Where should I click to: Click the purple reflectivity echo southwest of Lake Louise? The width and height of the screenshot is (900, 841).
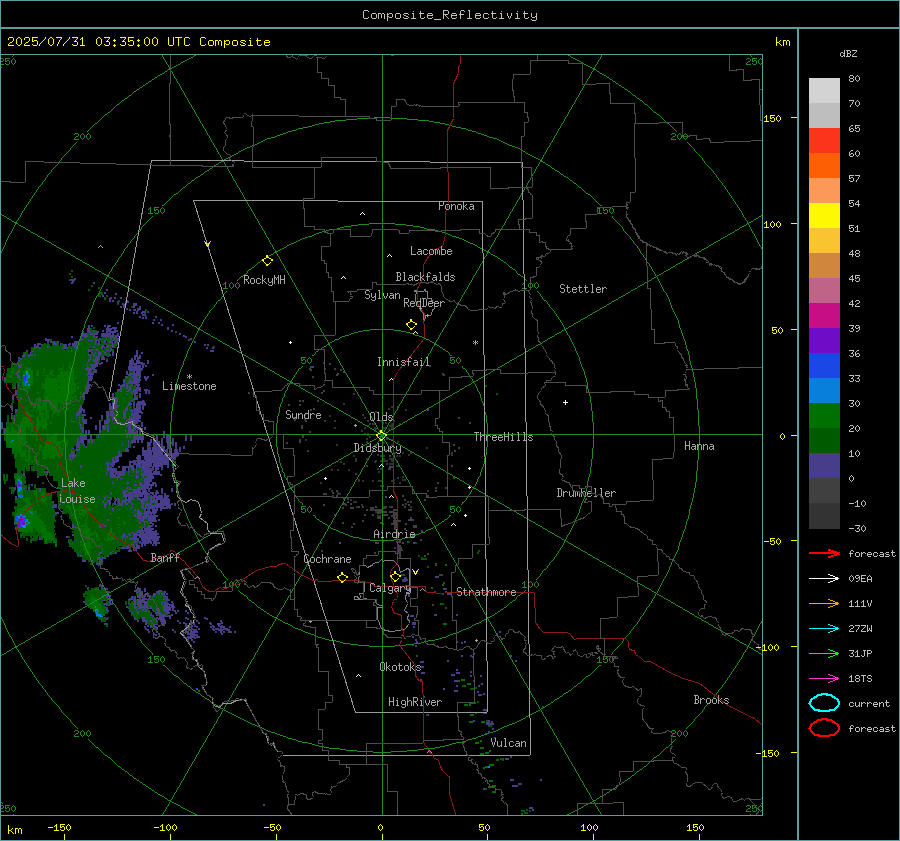pos(22,521)
